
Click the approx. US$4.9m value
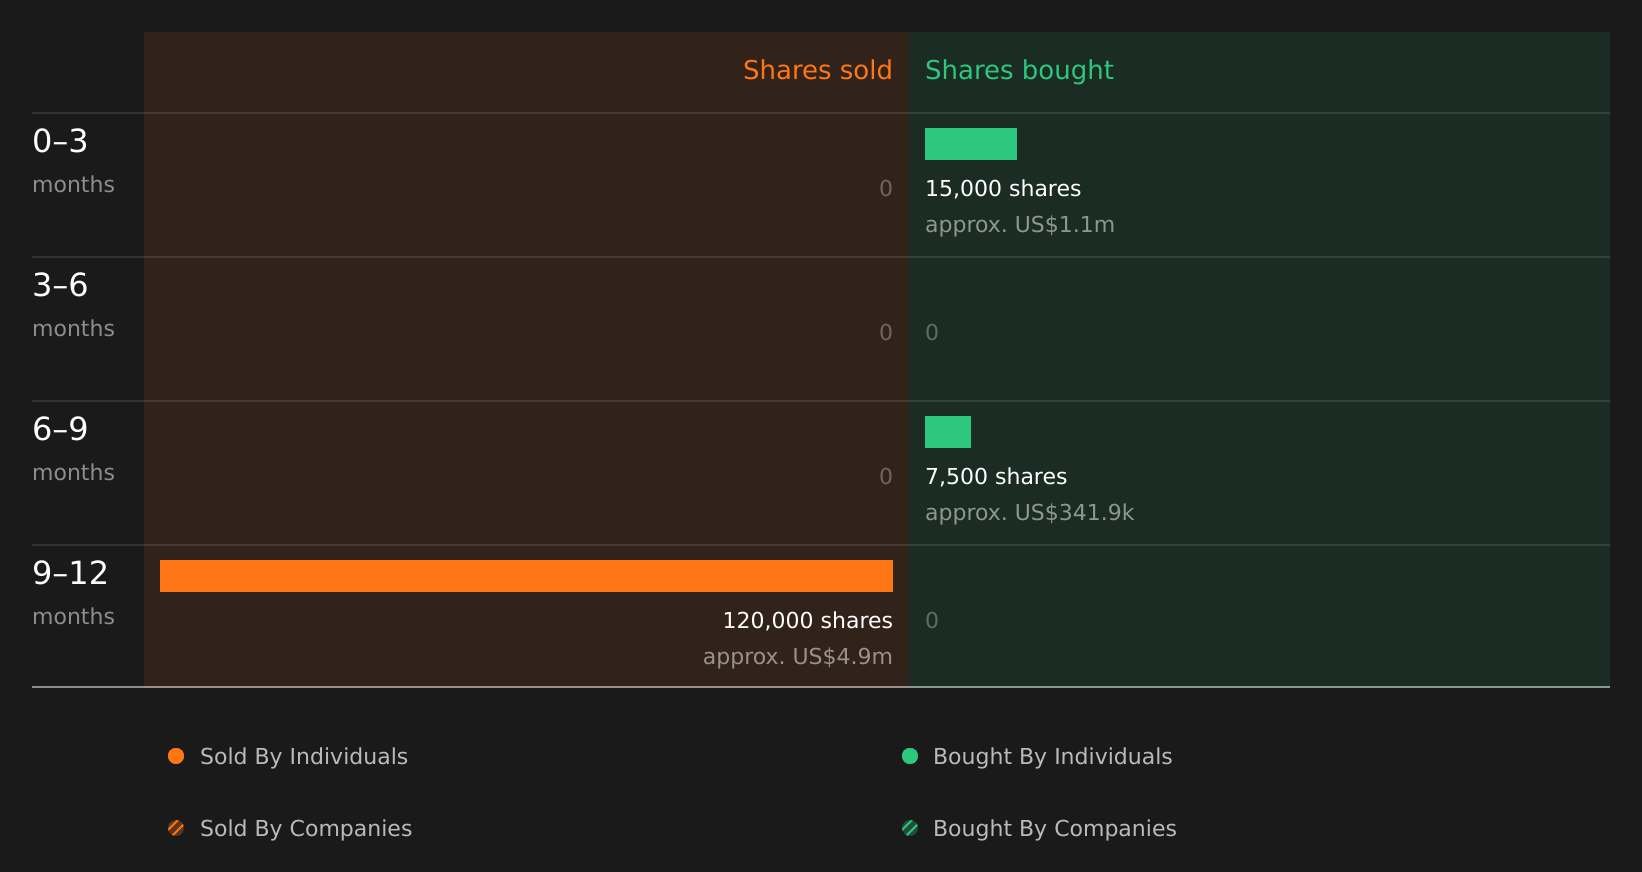(x=797, y=657)
